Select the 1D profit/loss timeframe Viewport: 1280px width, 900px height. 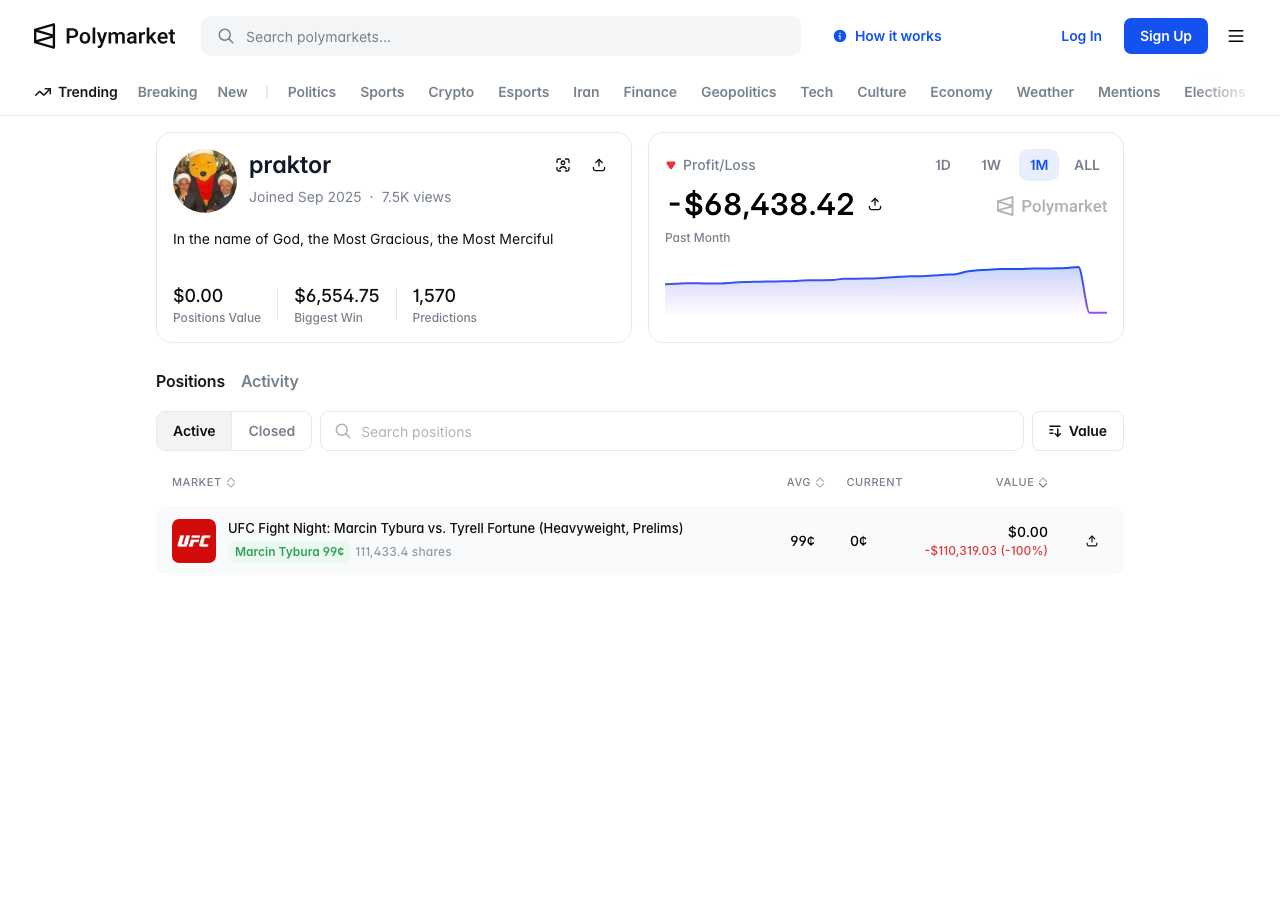point(942,165)
